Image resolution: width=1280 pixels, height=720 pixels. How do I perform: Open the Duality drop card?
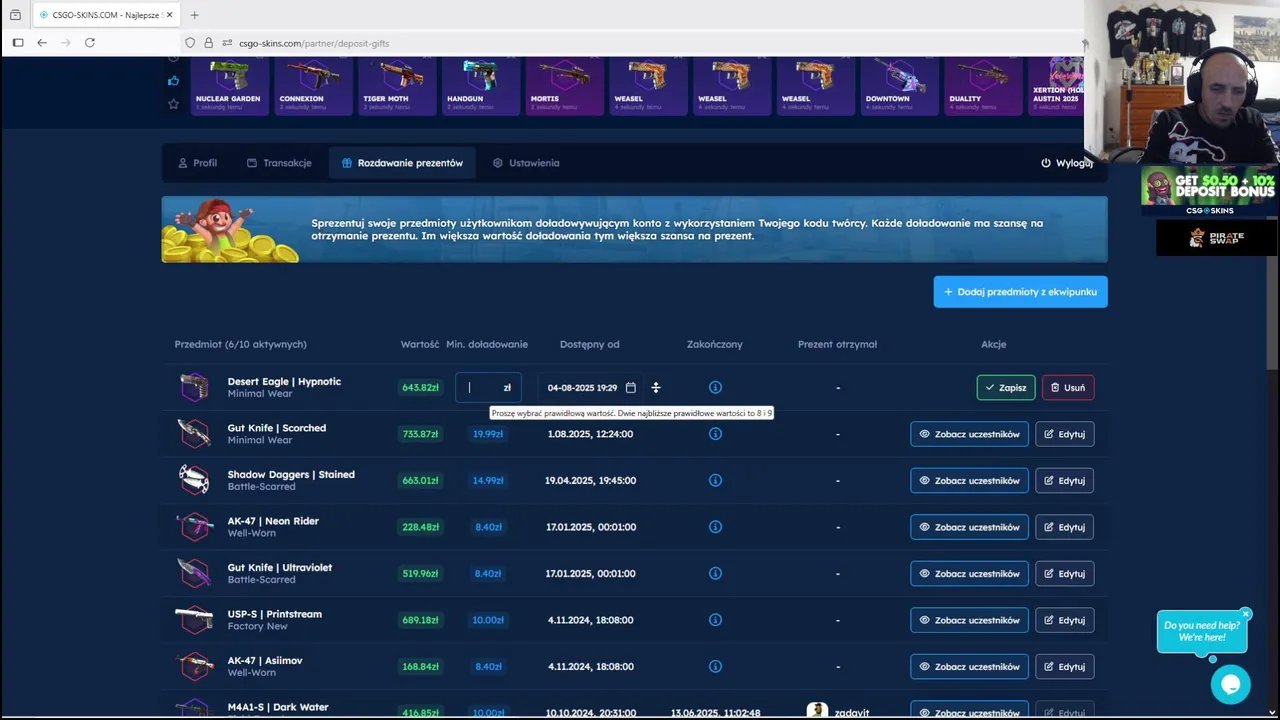983,86
